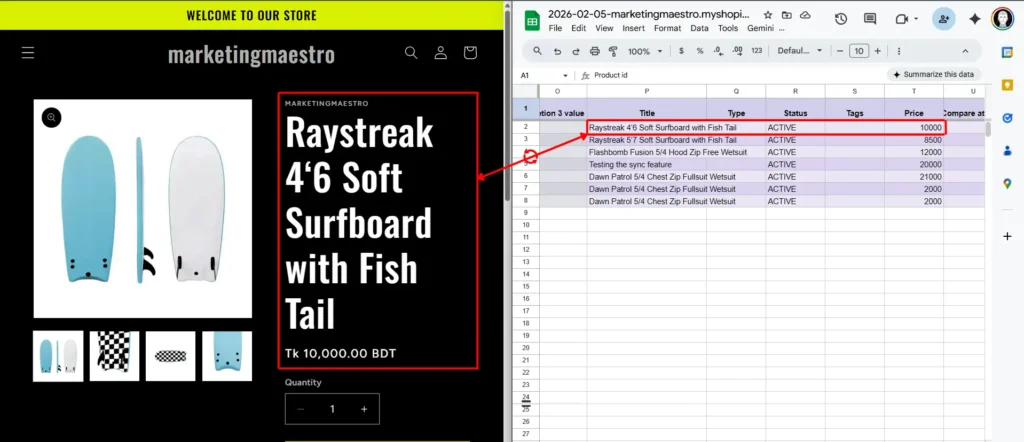
Task: Star the spreadsheet document
Action: [x=768, y=15]
